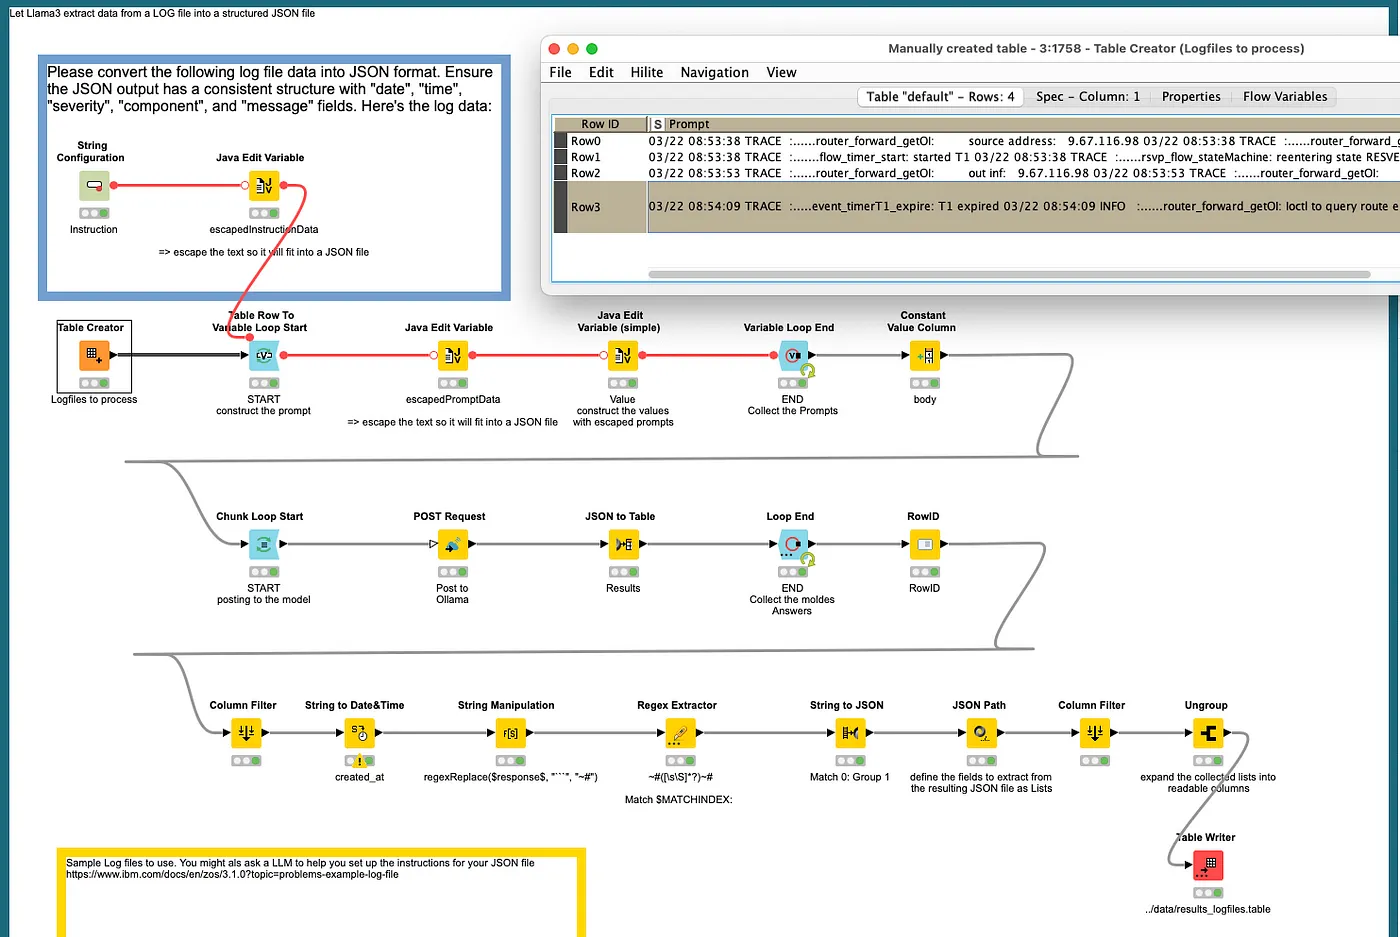1400x937 pixels.
Task: Select the Variable Loop End node
Action: tap(793, 355)
